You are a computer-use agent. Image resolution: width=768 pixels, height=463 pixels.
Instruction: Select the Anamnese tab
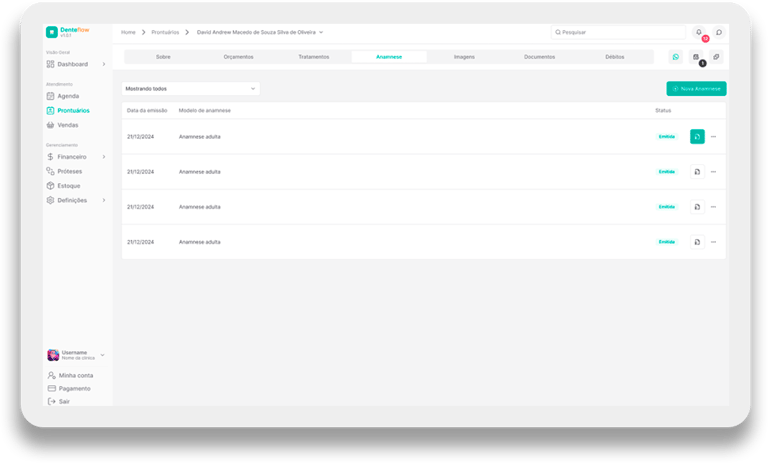[389, 57]
